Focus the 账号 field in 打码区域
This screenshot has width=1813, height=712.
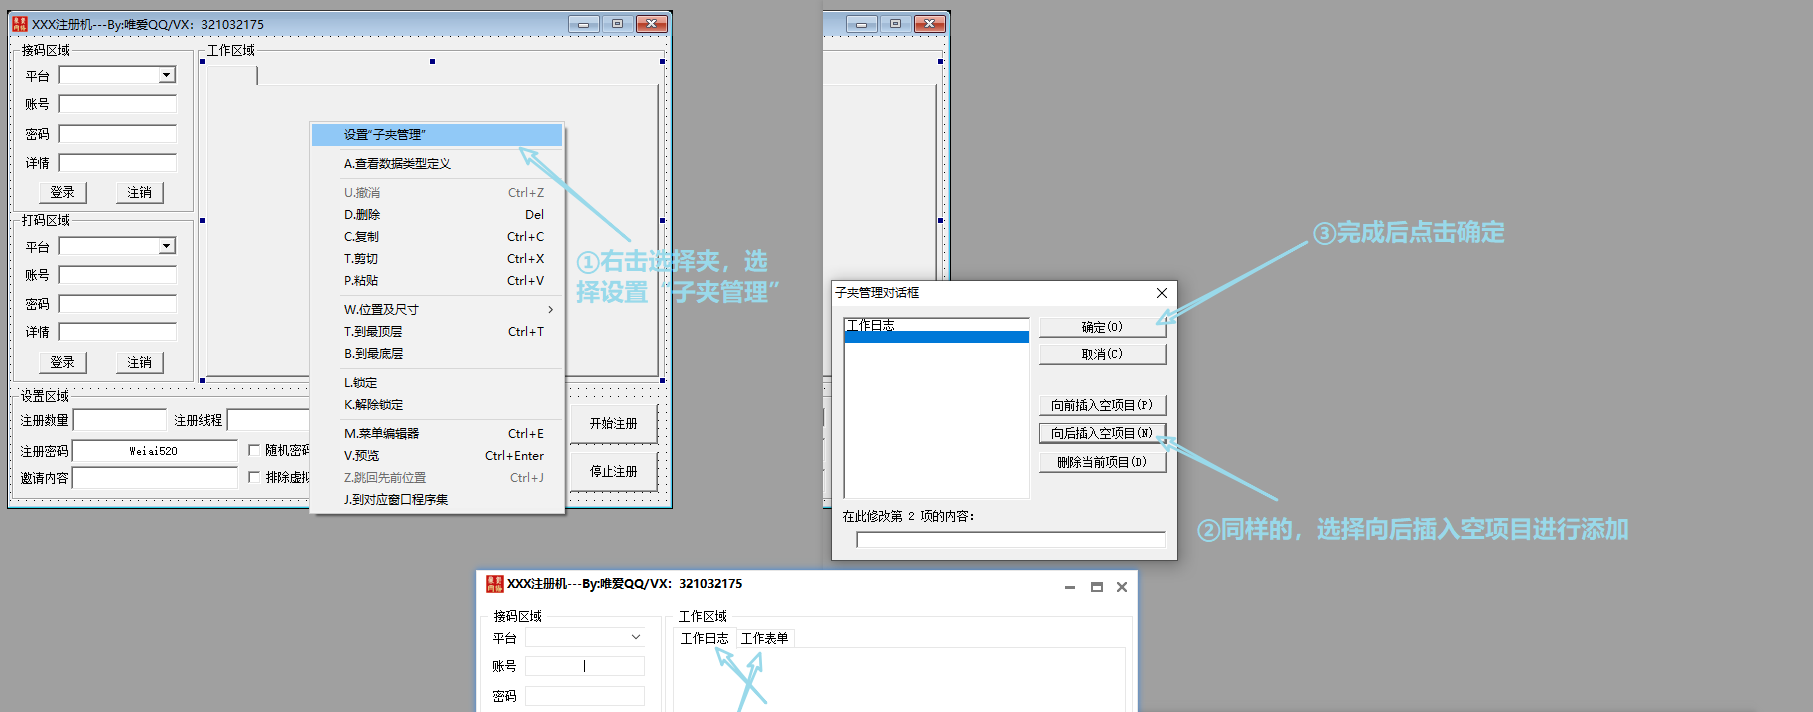point(117,275)
